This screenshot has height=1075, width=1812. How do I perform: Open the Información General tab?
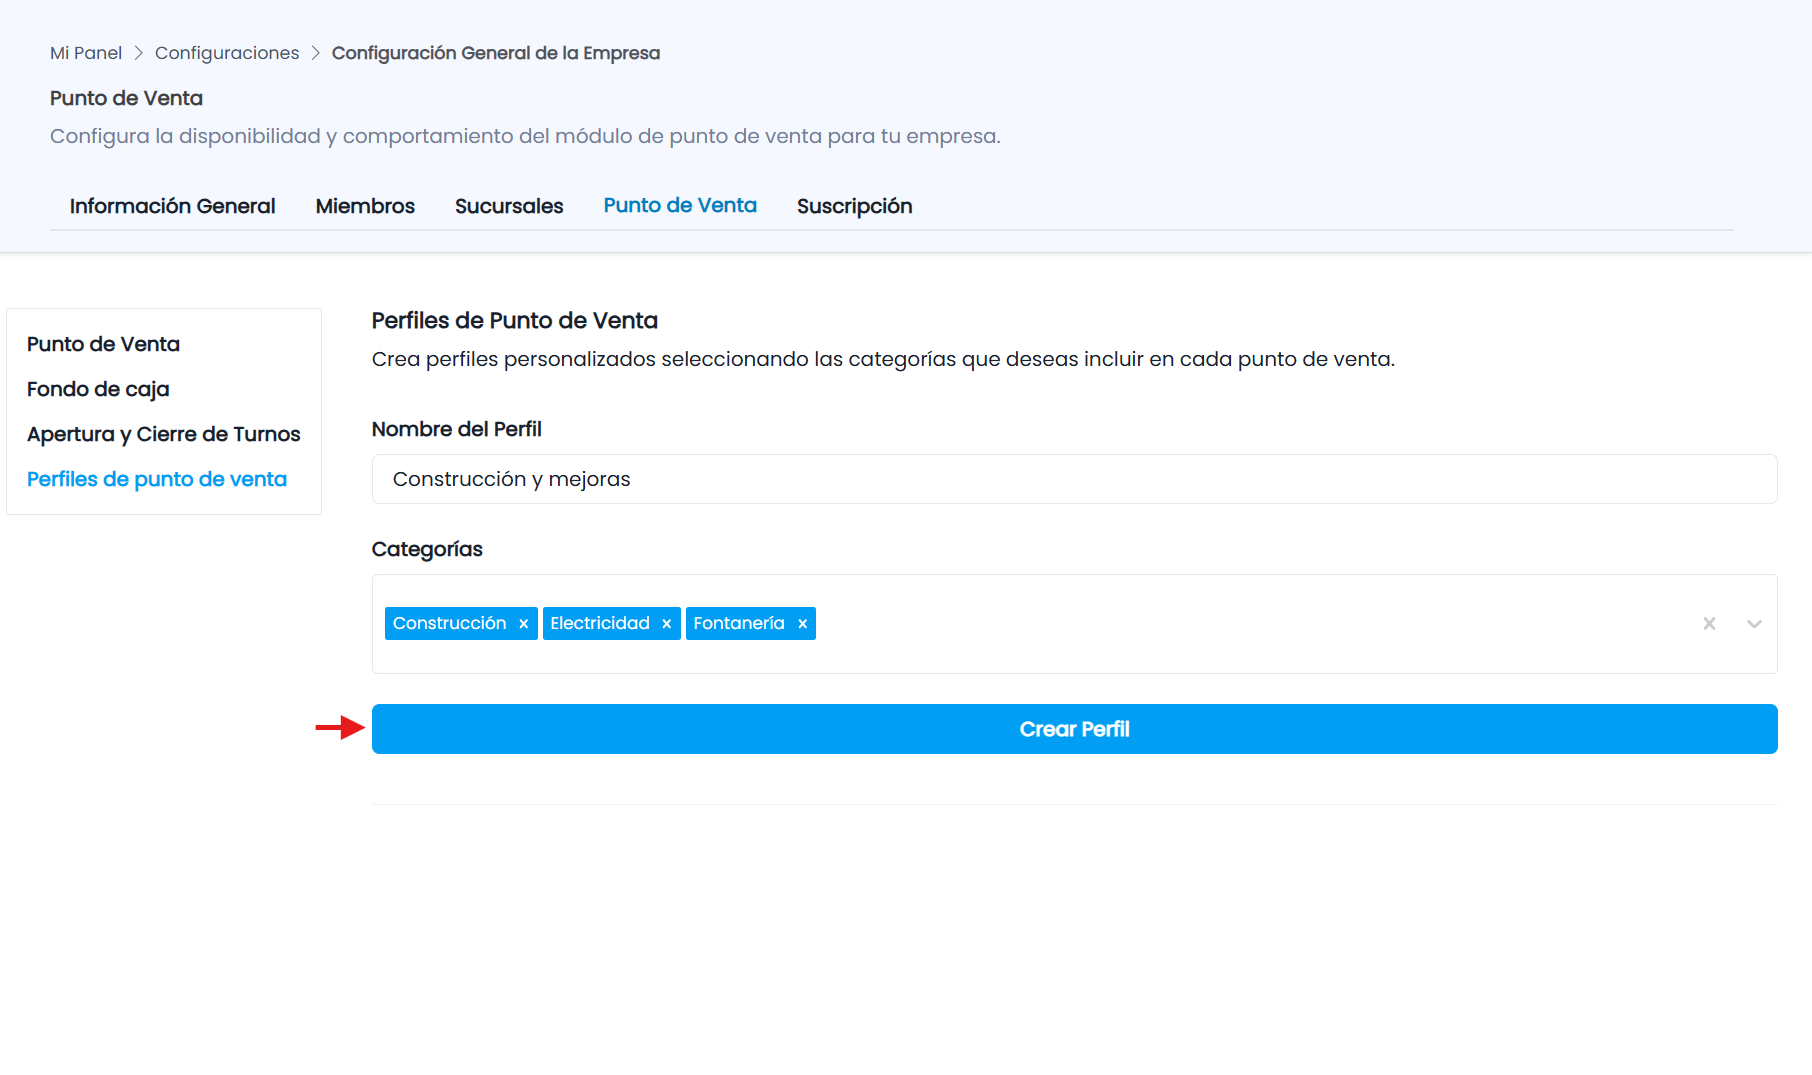point(172,206)
